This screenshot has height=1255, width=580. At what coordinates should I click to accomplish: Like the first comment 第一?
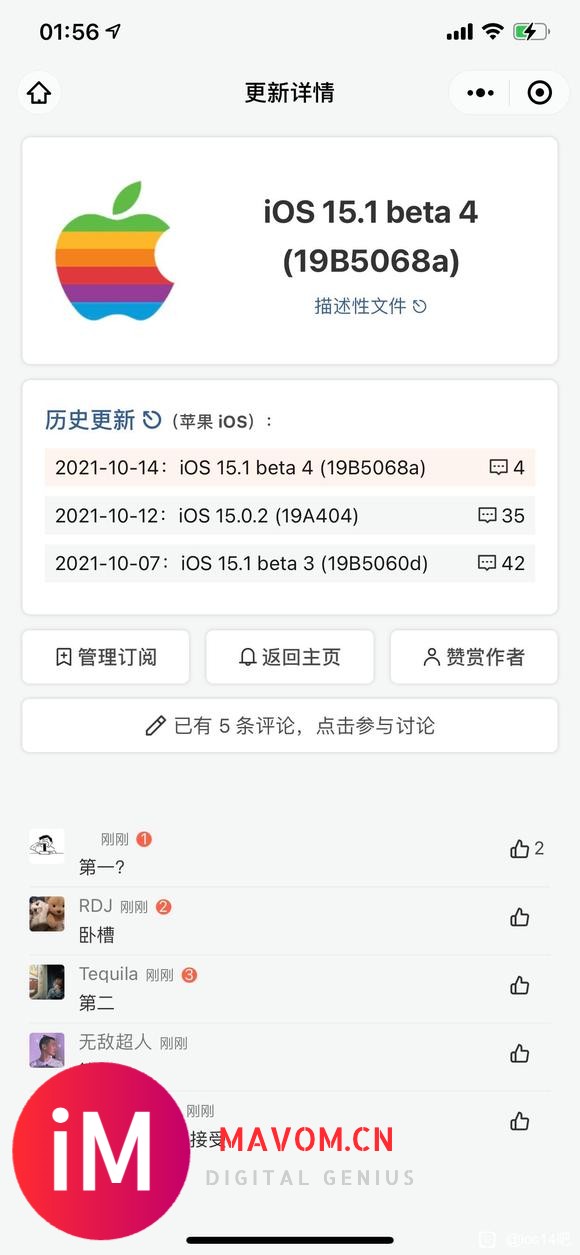[x=520, y=849]
